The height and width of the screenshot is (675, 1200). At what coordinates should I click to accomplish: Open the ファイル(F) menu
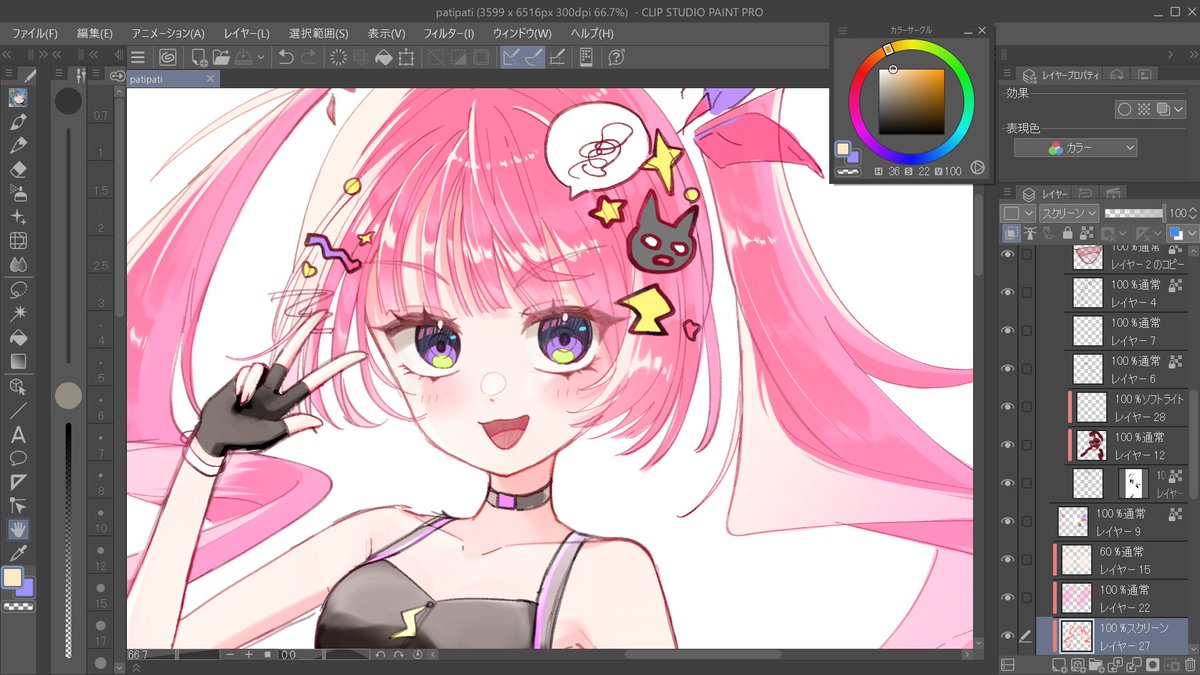tap(35, 33)
